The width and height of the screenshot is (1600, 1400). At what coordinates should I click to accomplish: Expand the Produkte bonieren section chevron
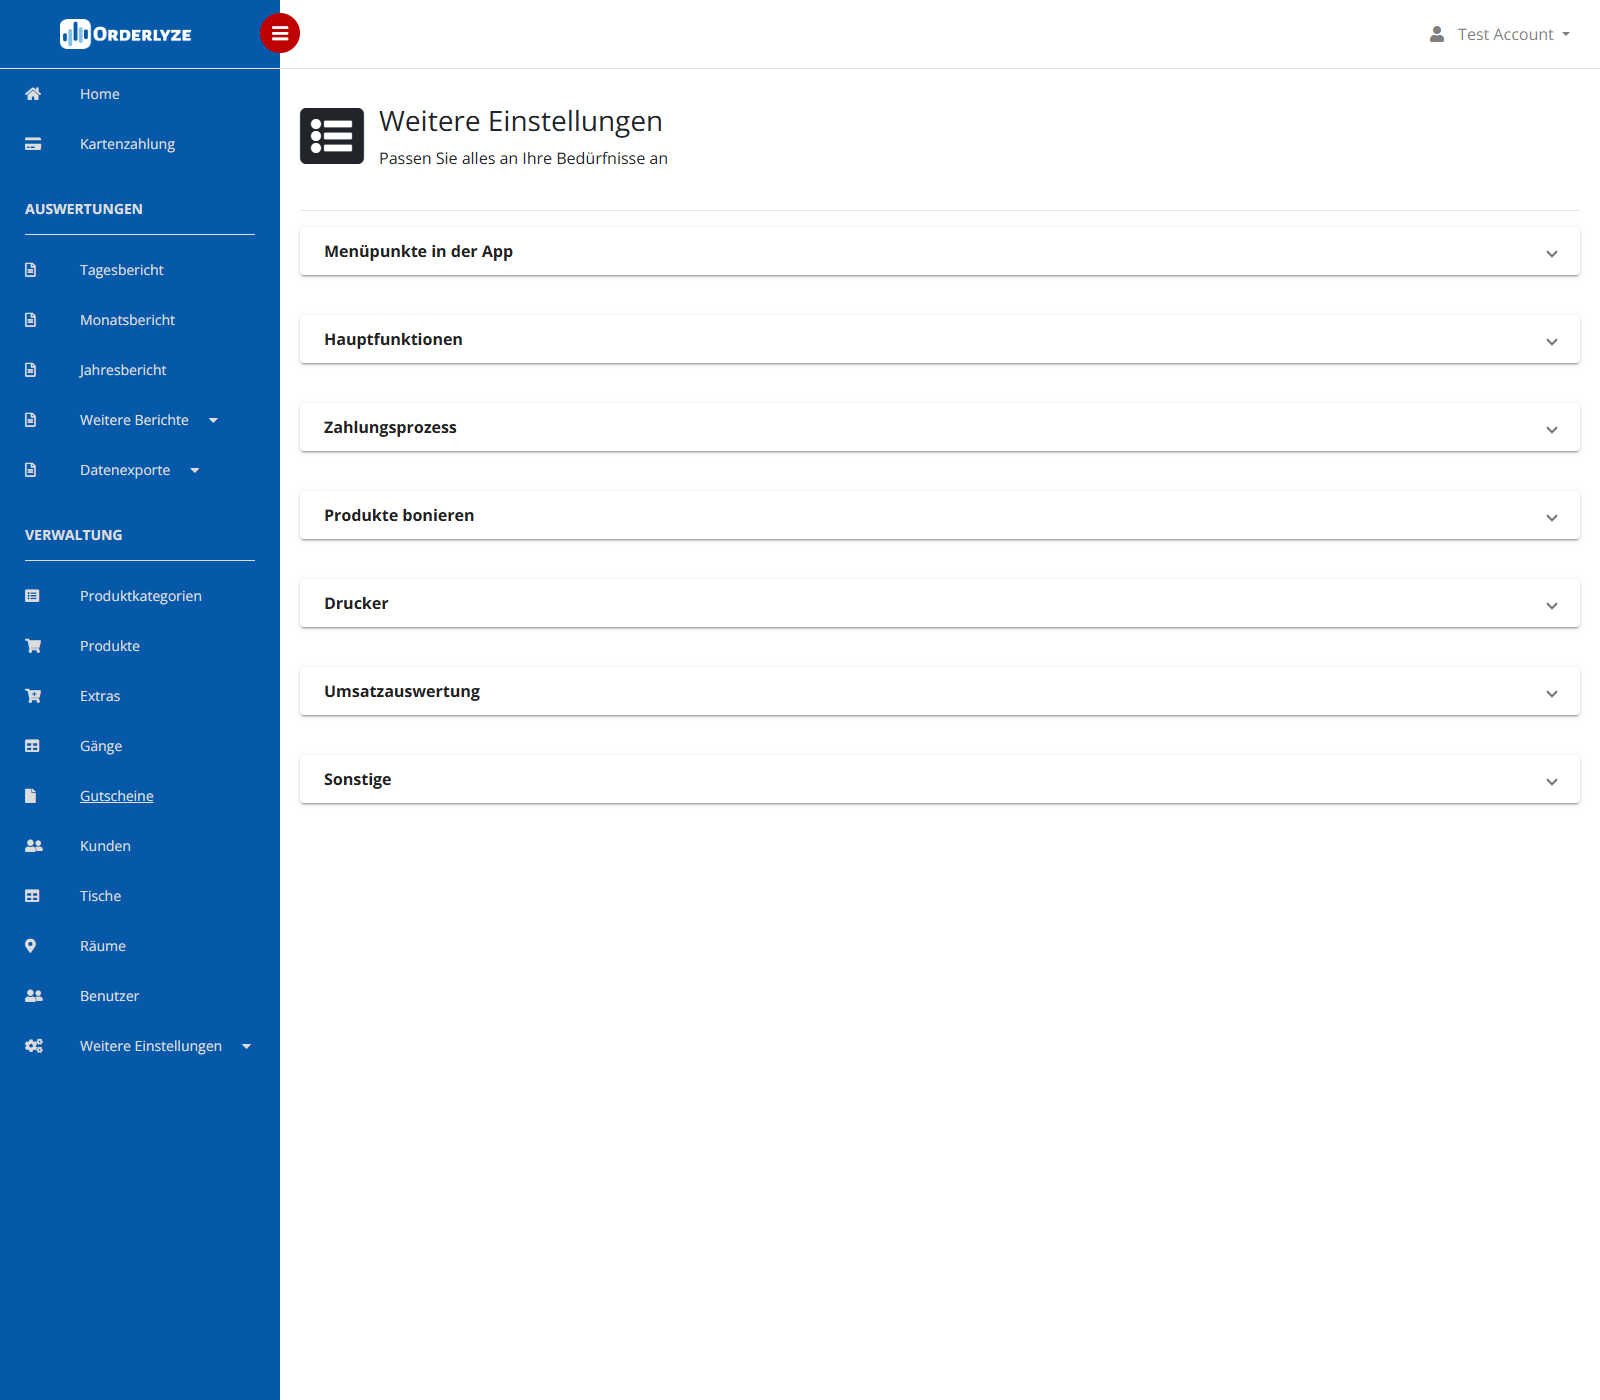pos(1552,518)
